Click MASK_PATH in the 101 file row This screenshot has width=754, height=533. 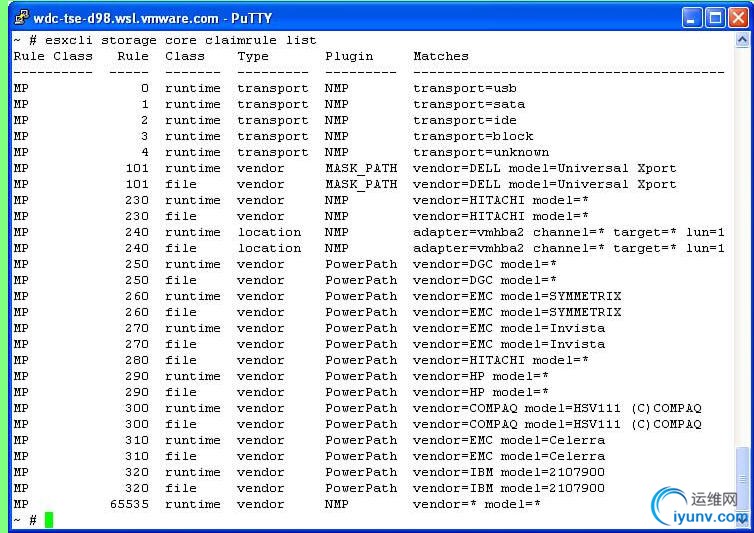pyautogui.click(x=361, y=184)
